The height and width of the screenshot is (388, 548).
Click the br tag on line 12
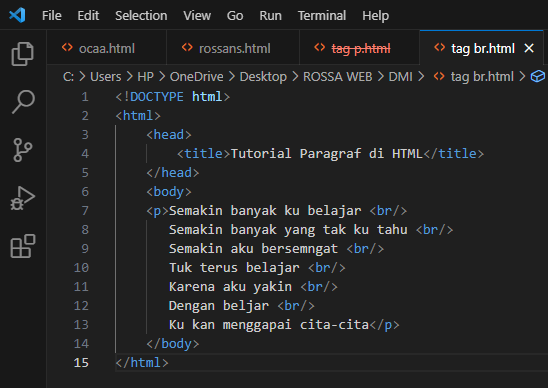[x=296, y=306]
